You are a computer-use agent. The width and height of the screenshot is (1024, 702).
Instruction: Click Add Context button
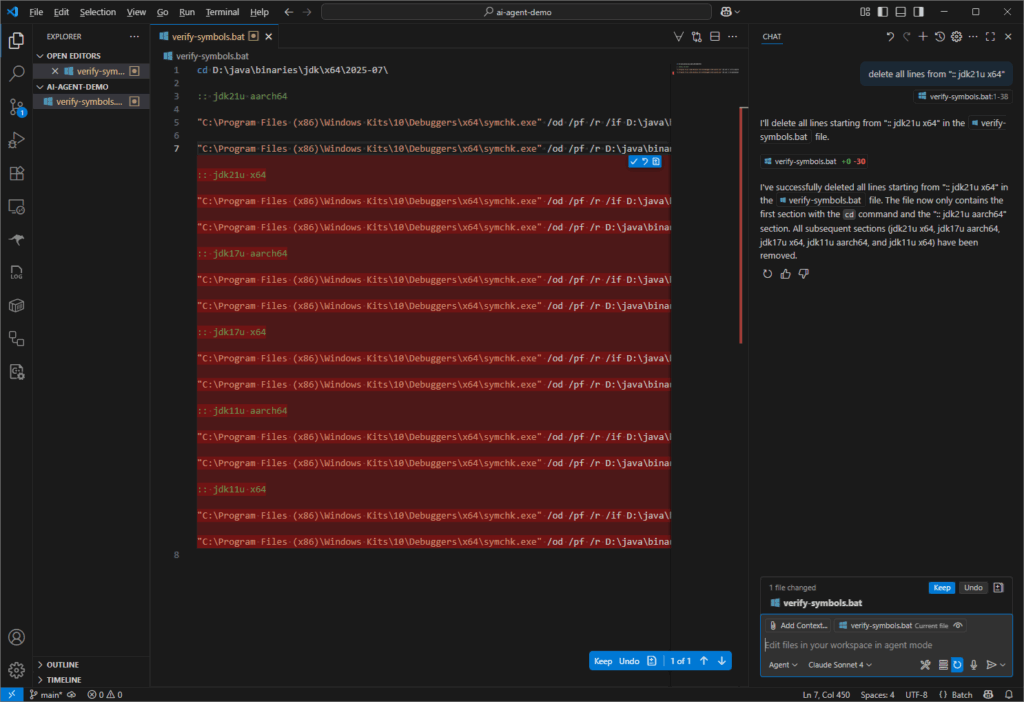[798, 625]
